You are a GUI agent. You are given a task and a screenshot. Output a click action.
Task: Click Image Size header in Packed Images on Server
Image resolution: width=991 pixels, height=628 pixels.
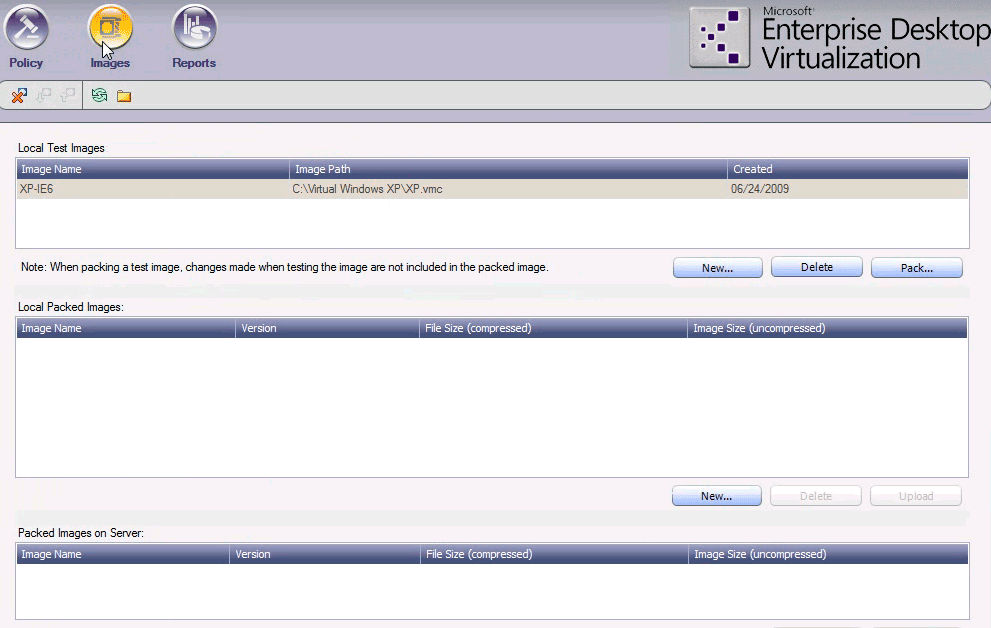[x=828, y=554]
